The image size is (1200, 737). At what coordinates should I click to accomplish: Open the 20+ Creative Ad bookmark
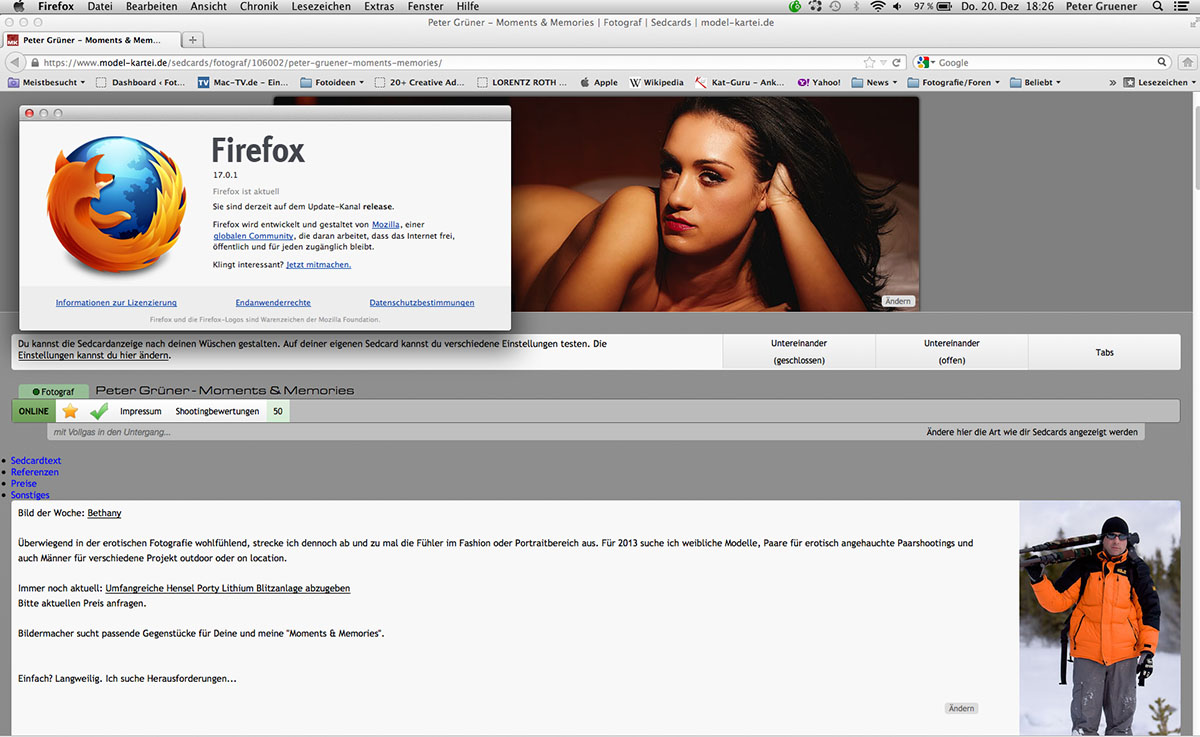(x=420, y=82)
